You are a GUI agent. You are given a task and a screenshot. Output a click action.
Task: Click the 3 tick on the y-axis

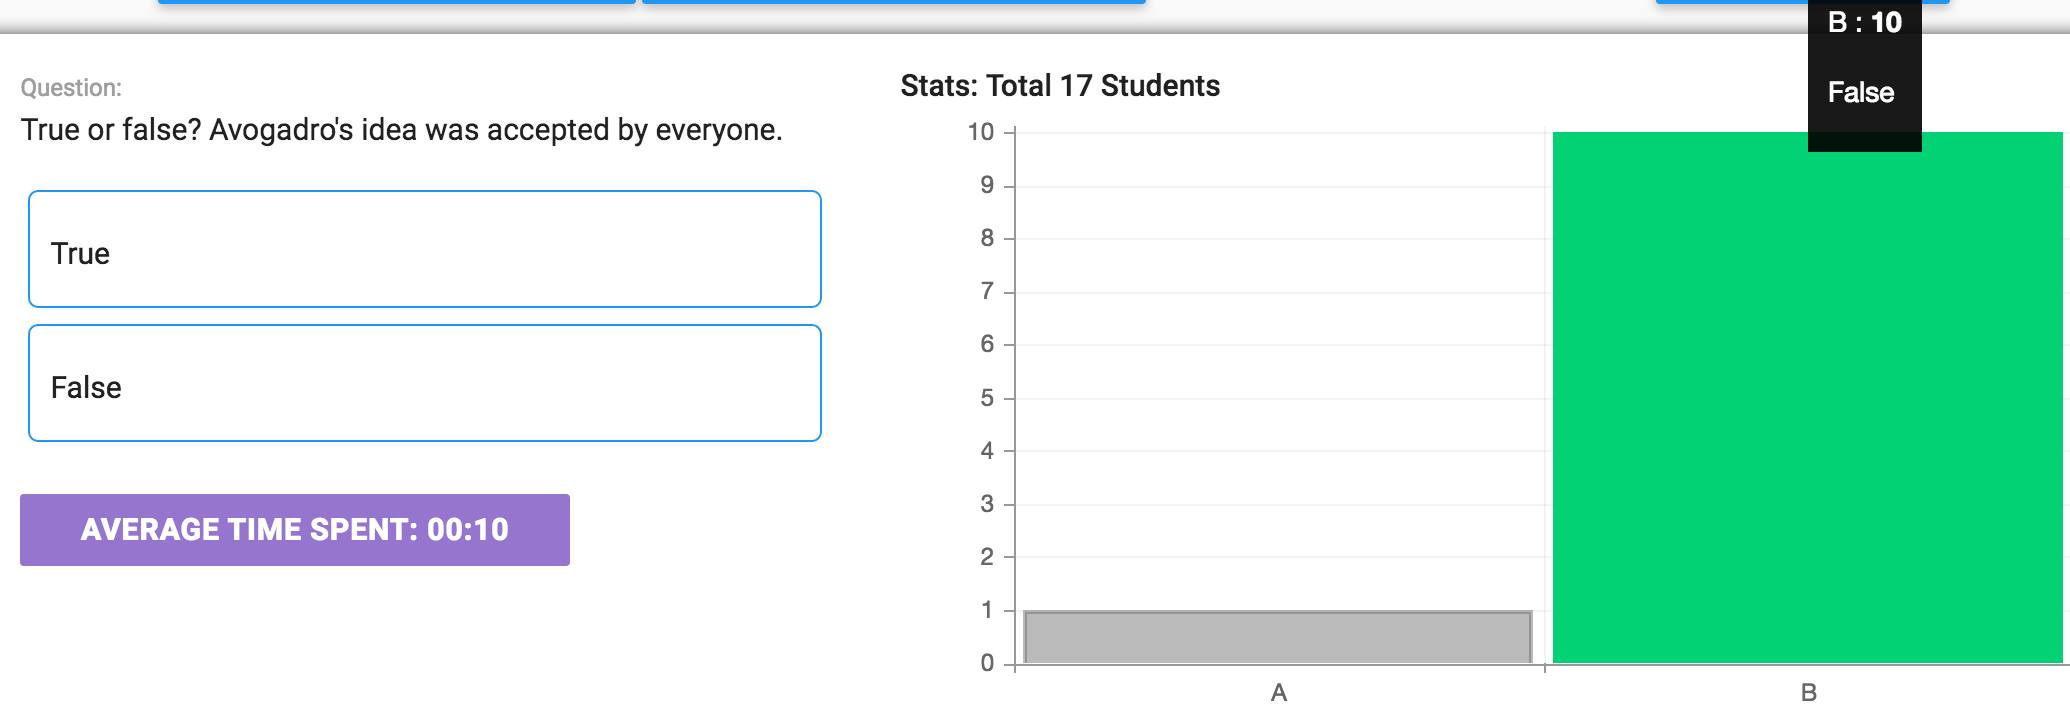(x=987, y=504)
